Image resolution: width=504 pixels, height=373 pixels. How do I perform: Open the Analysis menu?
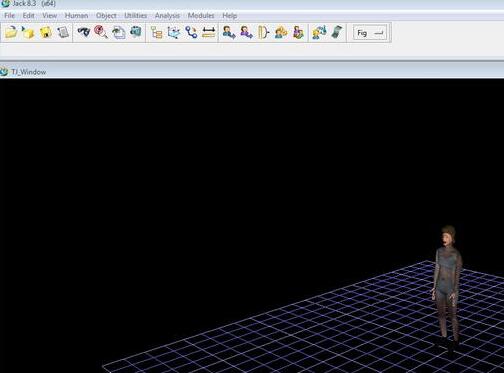[x=167, y=16]
